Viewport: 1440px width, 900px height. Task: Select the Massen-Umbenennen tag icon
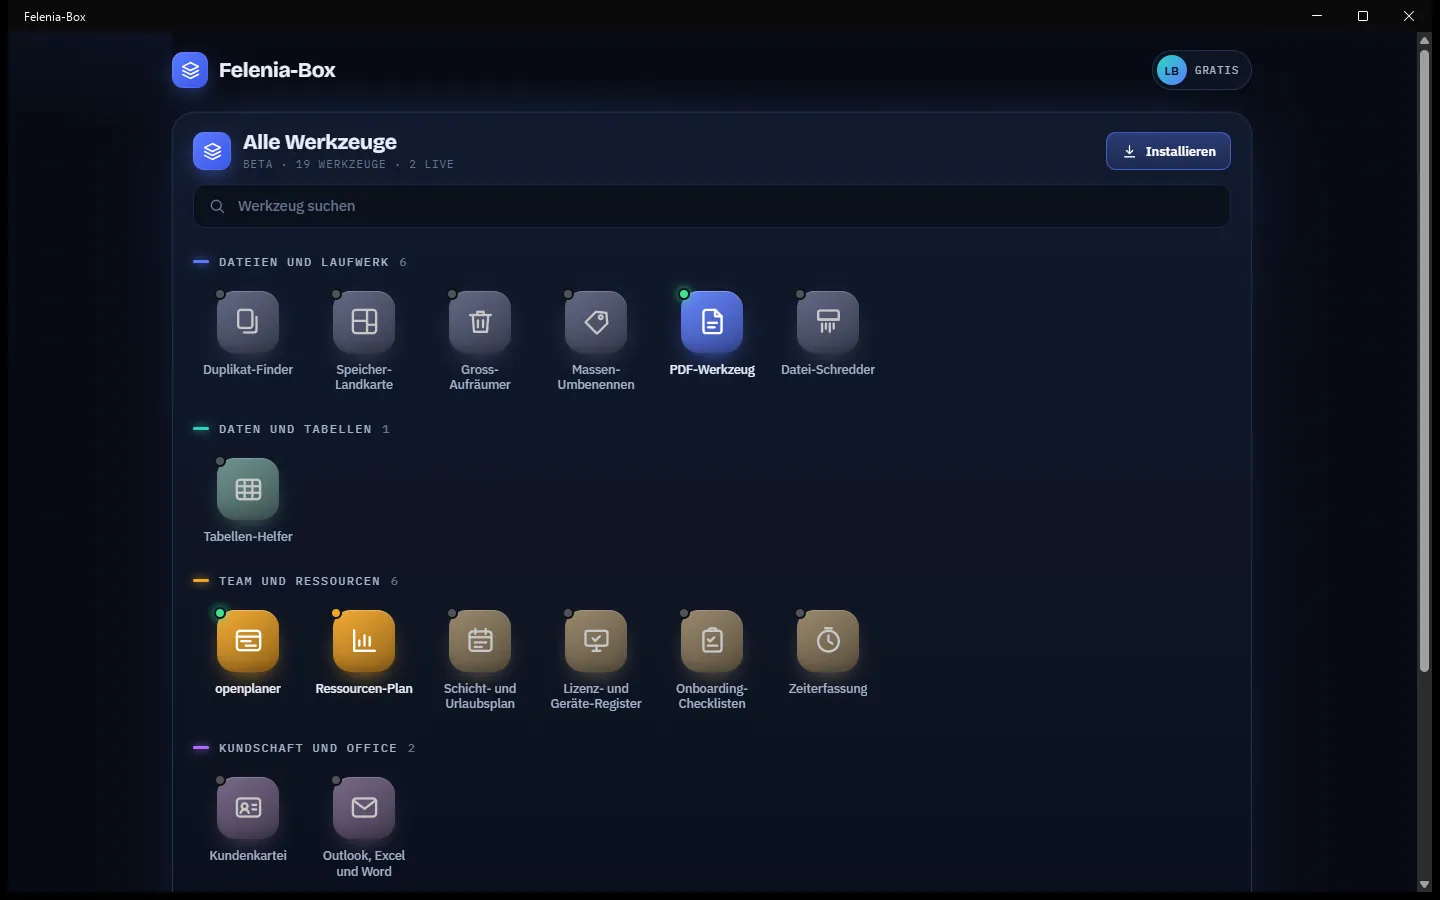pos(596,322)
